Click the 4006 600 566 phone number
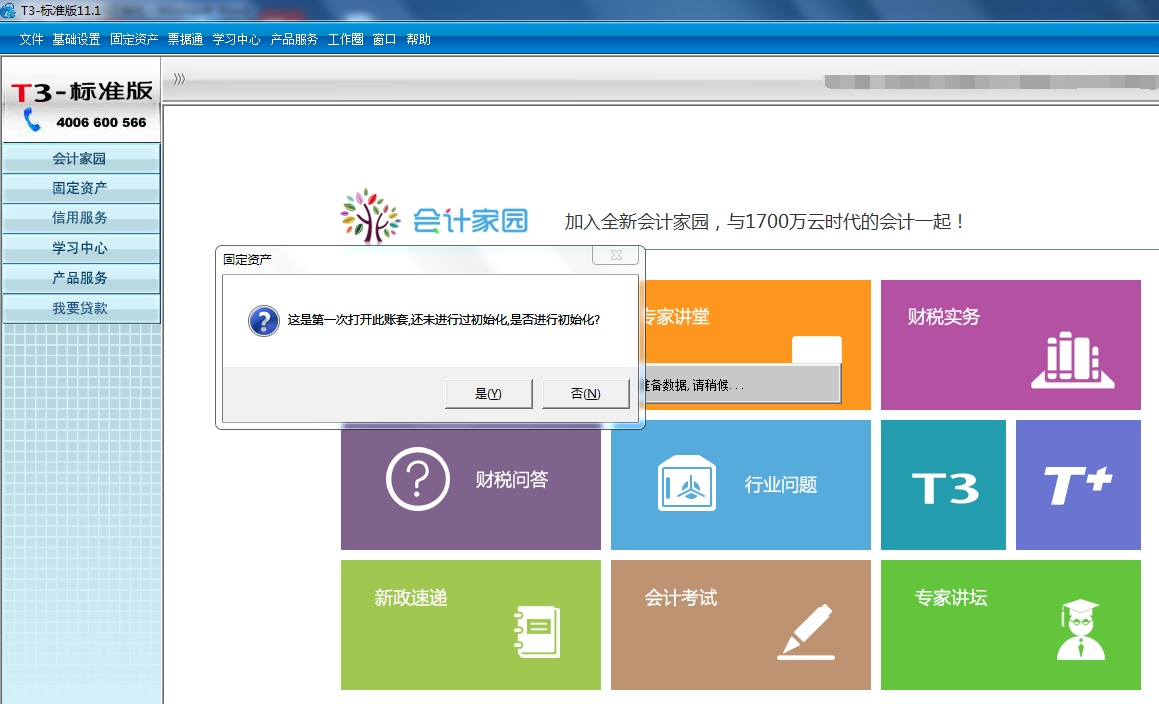This screenshot has width=1159, height=704. [101, 123]
